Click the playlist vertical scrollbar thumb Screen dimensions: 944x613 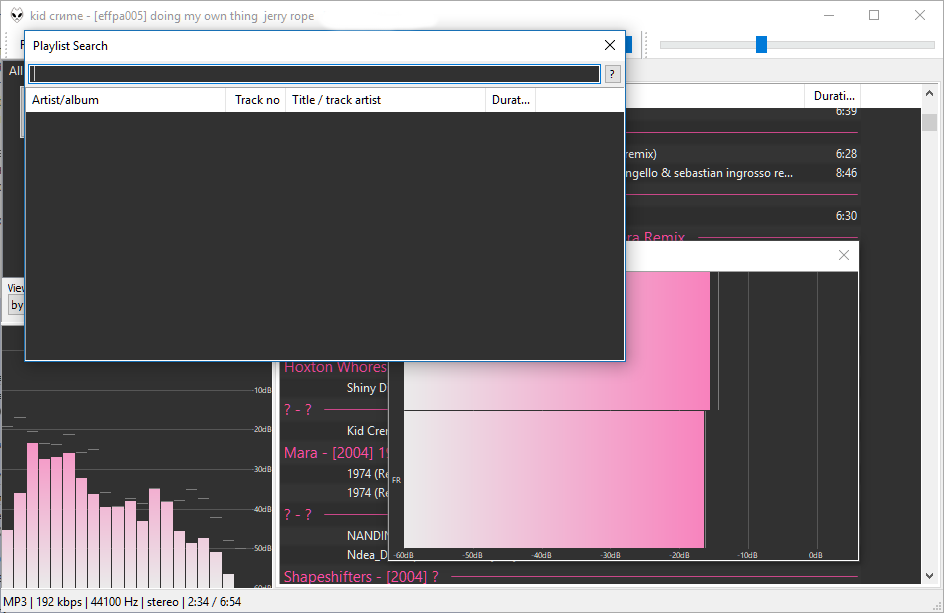(x=929, y=122)
